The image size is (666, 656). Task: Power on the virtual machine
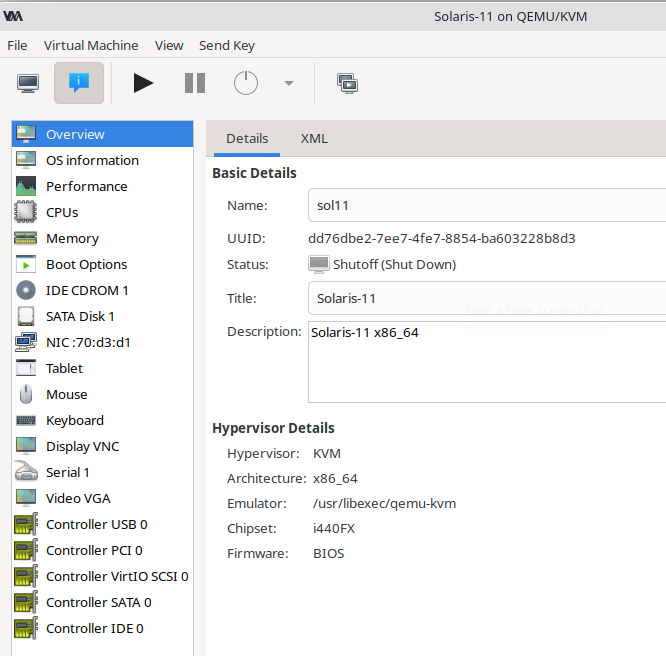pos(143,83)
